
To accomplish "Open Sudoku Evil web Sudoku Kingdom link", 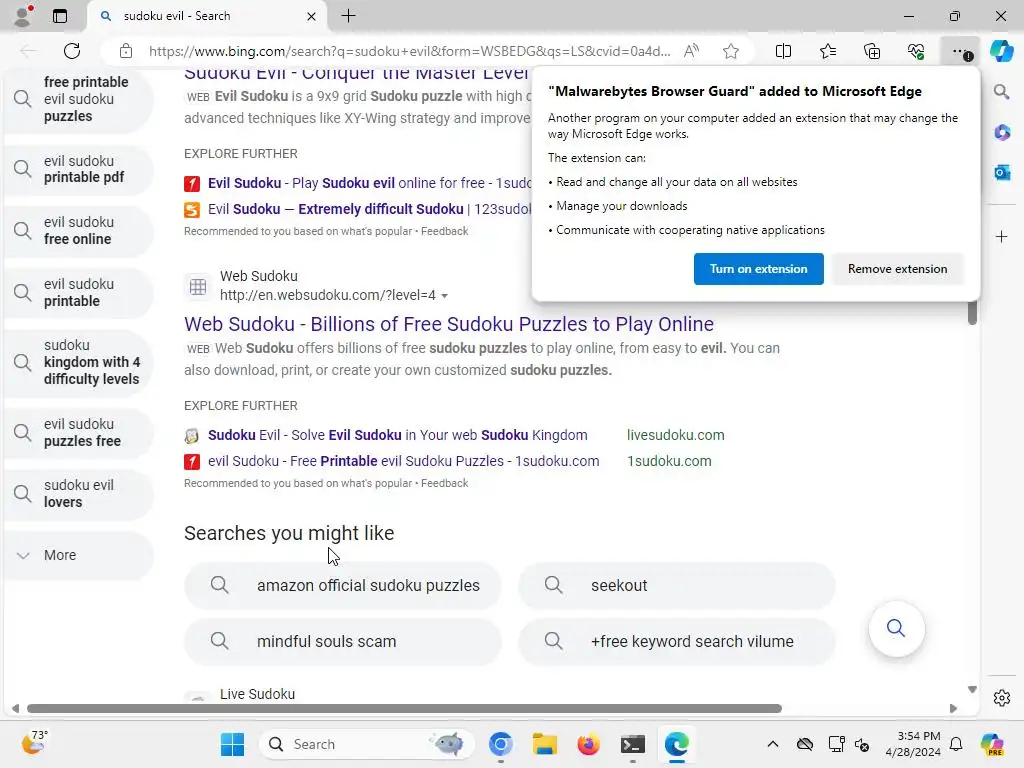I will point(398,435).
